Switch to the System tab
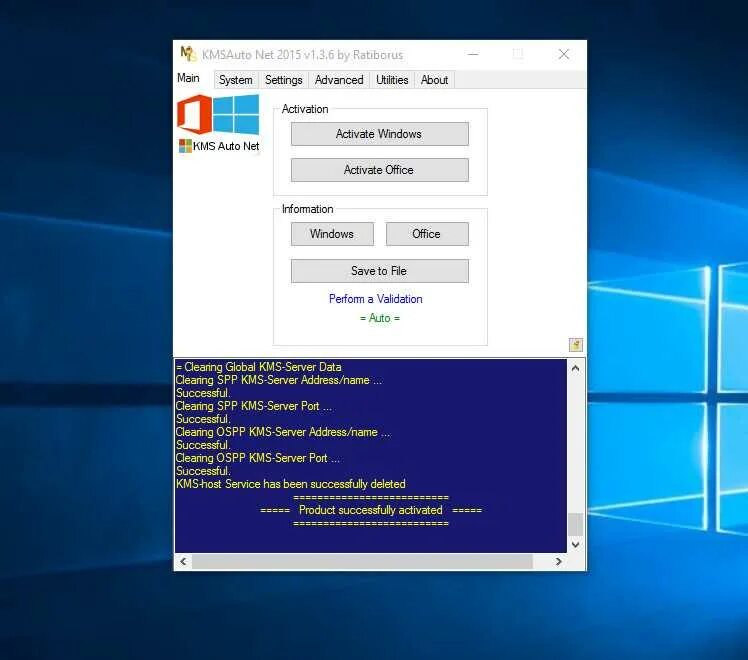Viewport: 748px width, 660px height. [236, 80]
